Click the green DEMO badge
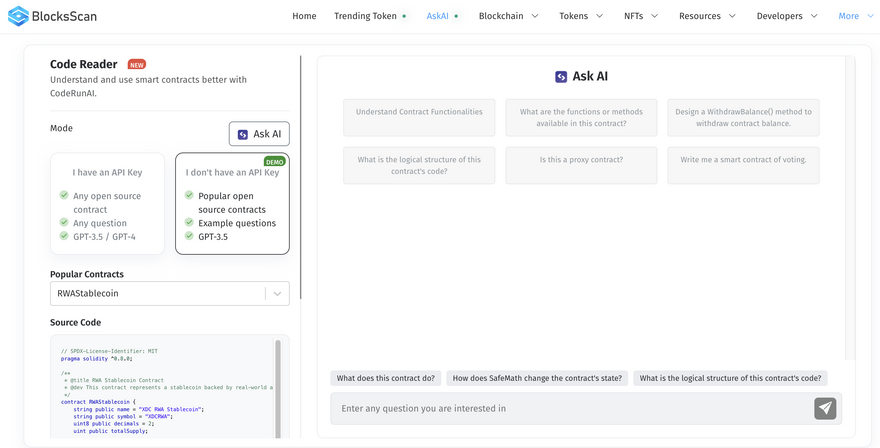The image size is (880, 448). pyautogui.click(x=275, y=161)
